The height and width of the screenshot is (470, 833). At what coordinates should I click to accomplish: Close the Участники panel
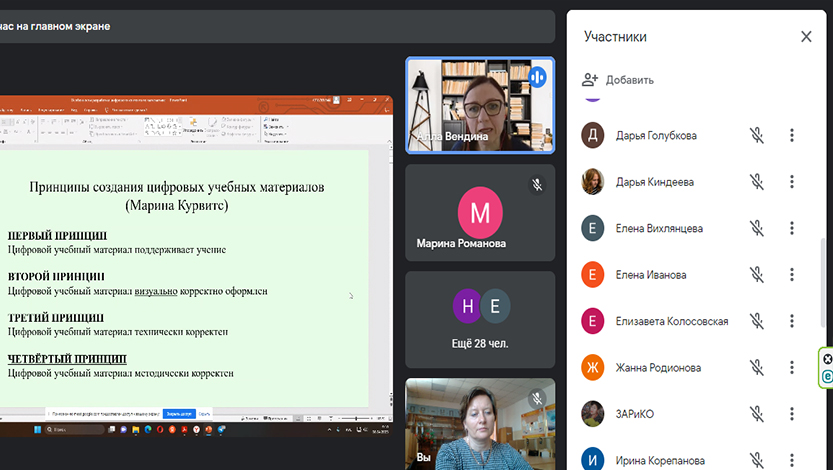(x=806, y=37)
